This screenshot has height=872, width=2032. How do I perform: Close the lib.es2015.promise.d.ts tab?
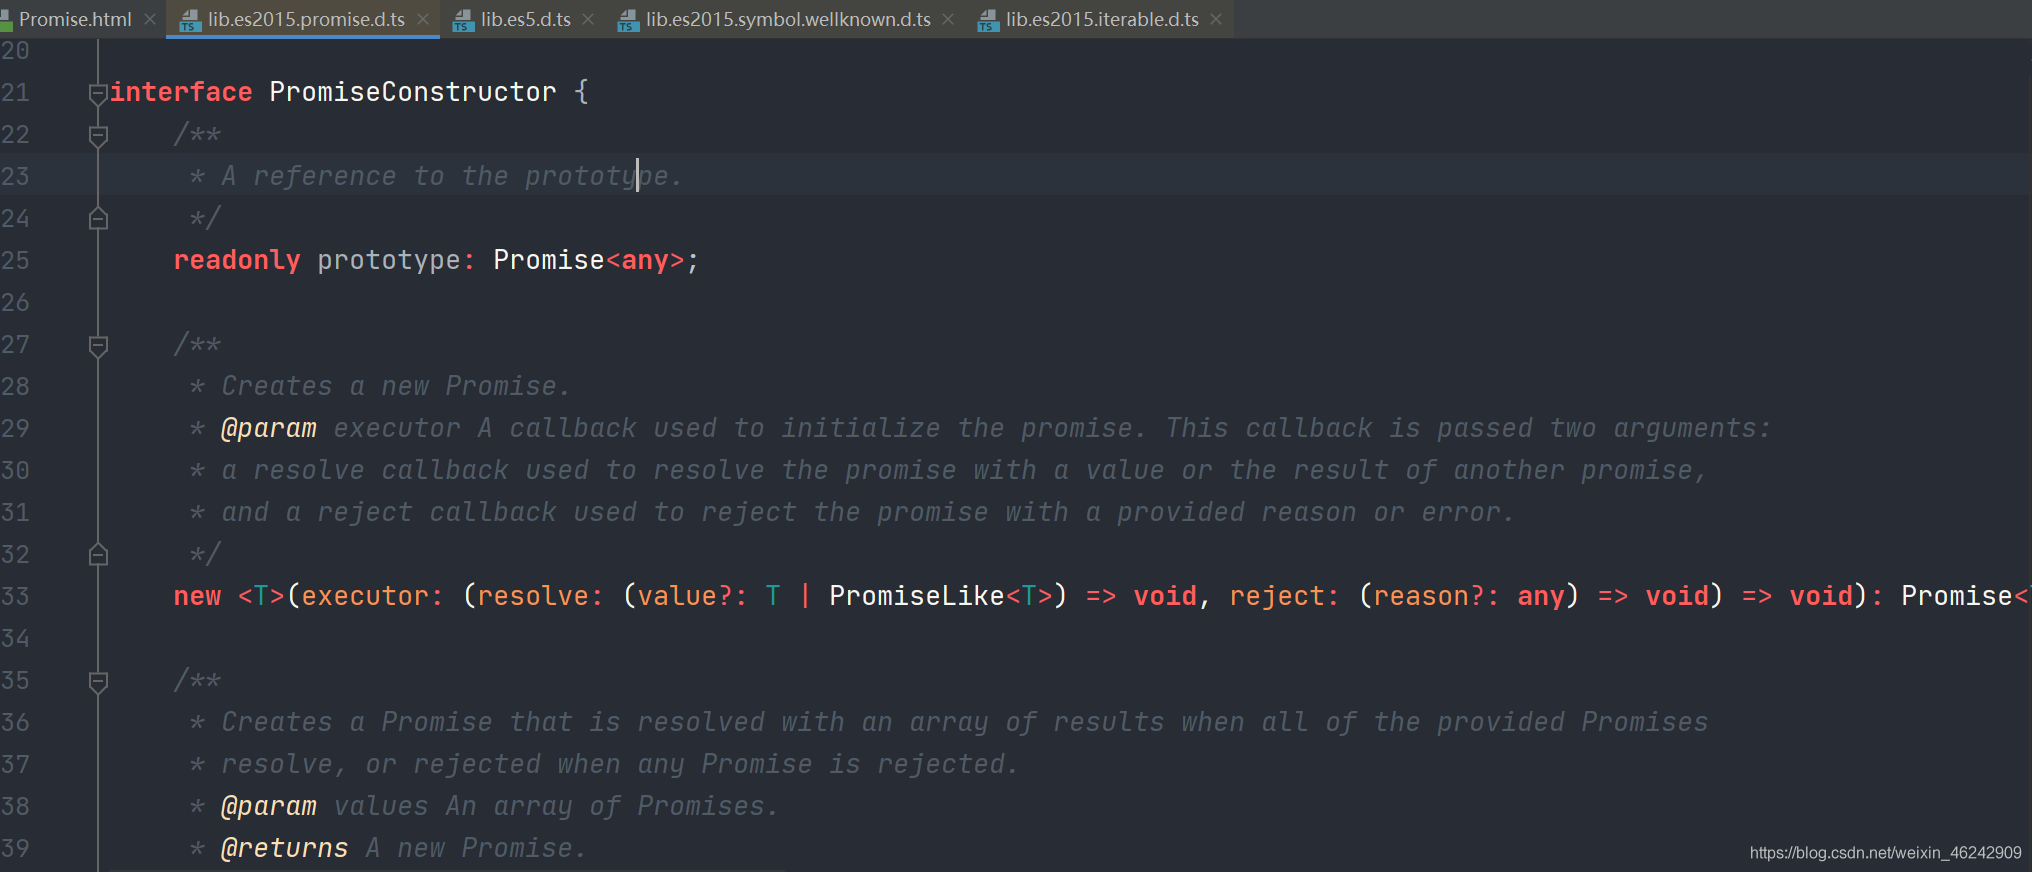tap(423, 19)
